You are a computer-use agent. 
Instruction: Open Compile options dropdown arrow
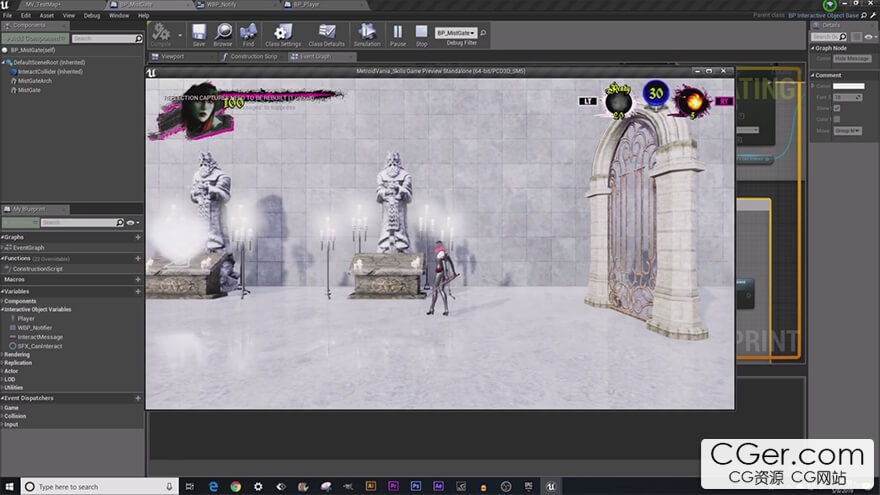(x=180, y=35)
